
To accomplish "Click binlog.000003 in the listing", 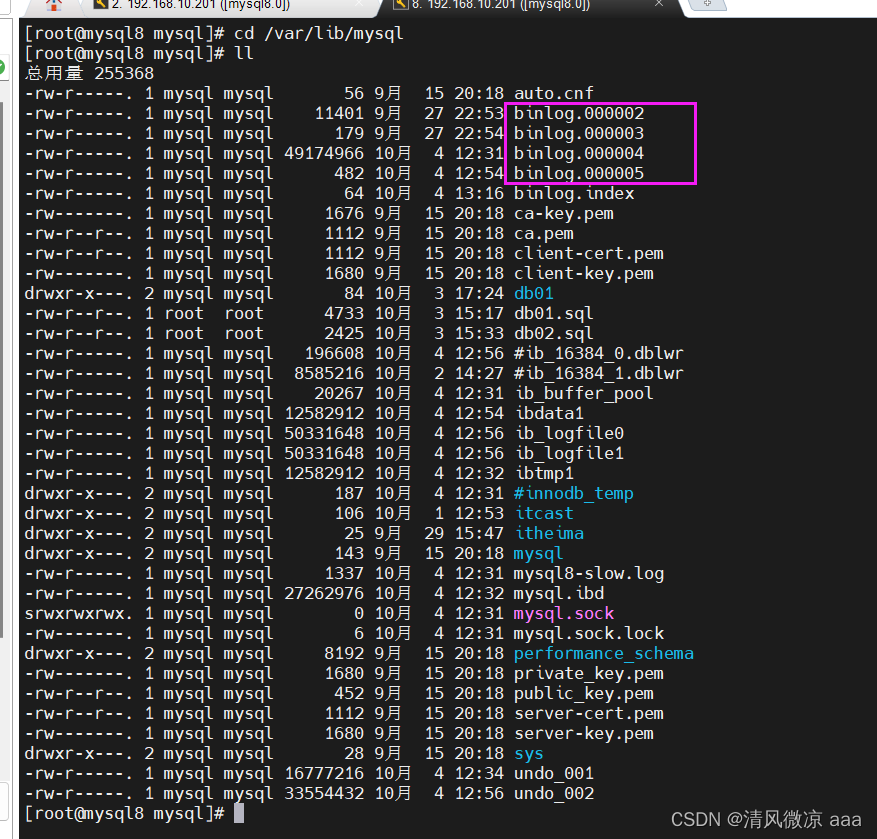I will coord(579,134).
